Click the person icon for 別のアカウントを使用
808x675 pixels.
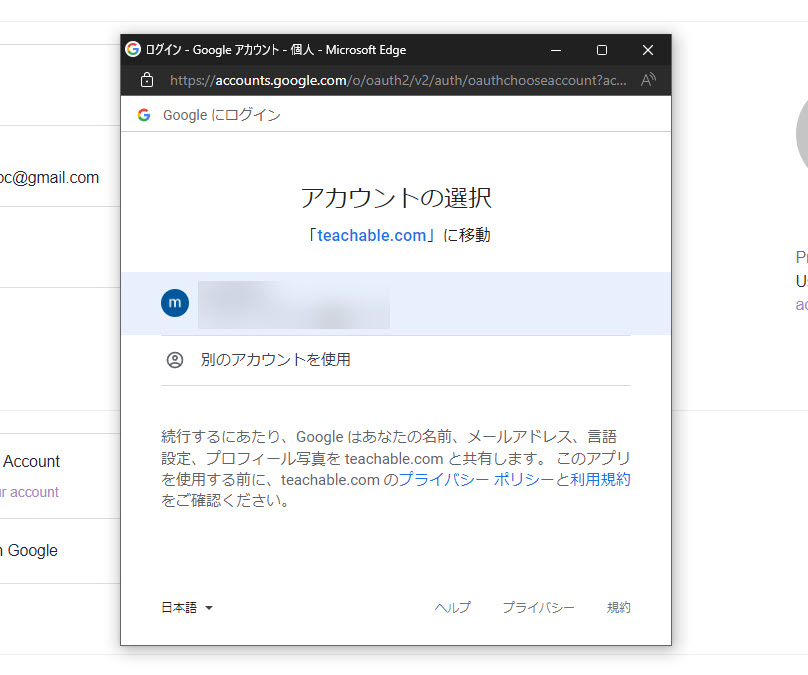click(175, 360)
